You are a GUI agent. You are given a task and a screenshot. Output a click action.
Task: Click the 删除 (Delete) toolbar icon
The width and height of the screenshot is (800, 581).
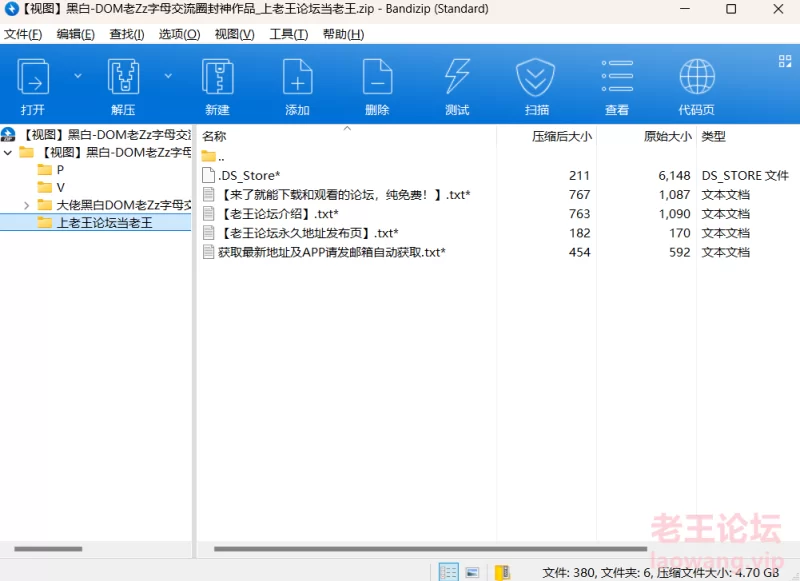(x=377, y=77)
